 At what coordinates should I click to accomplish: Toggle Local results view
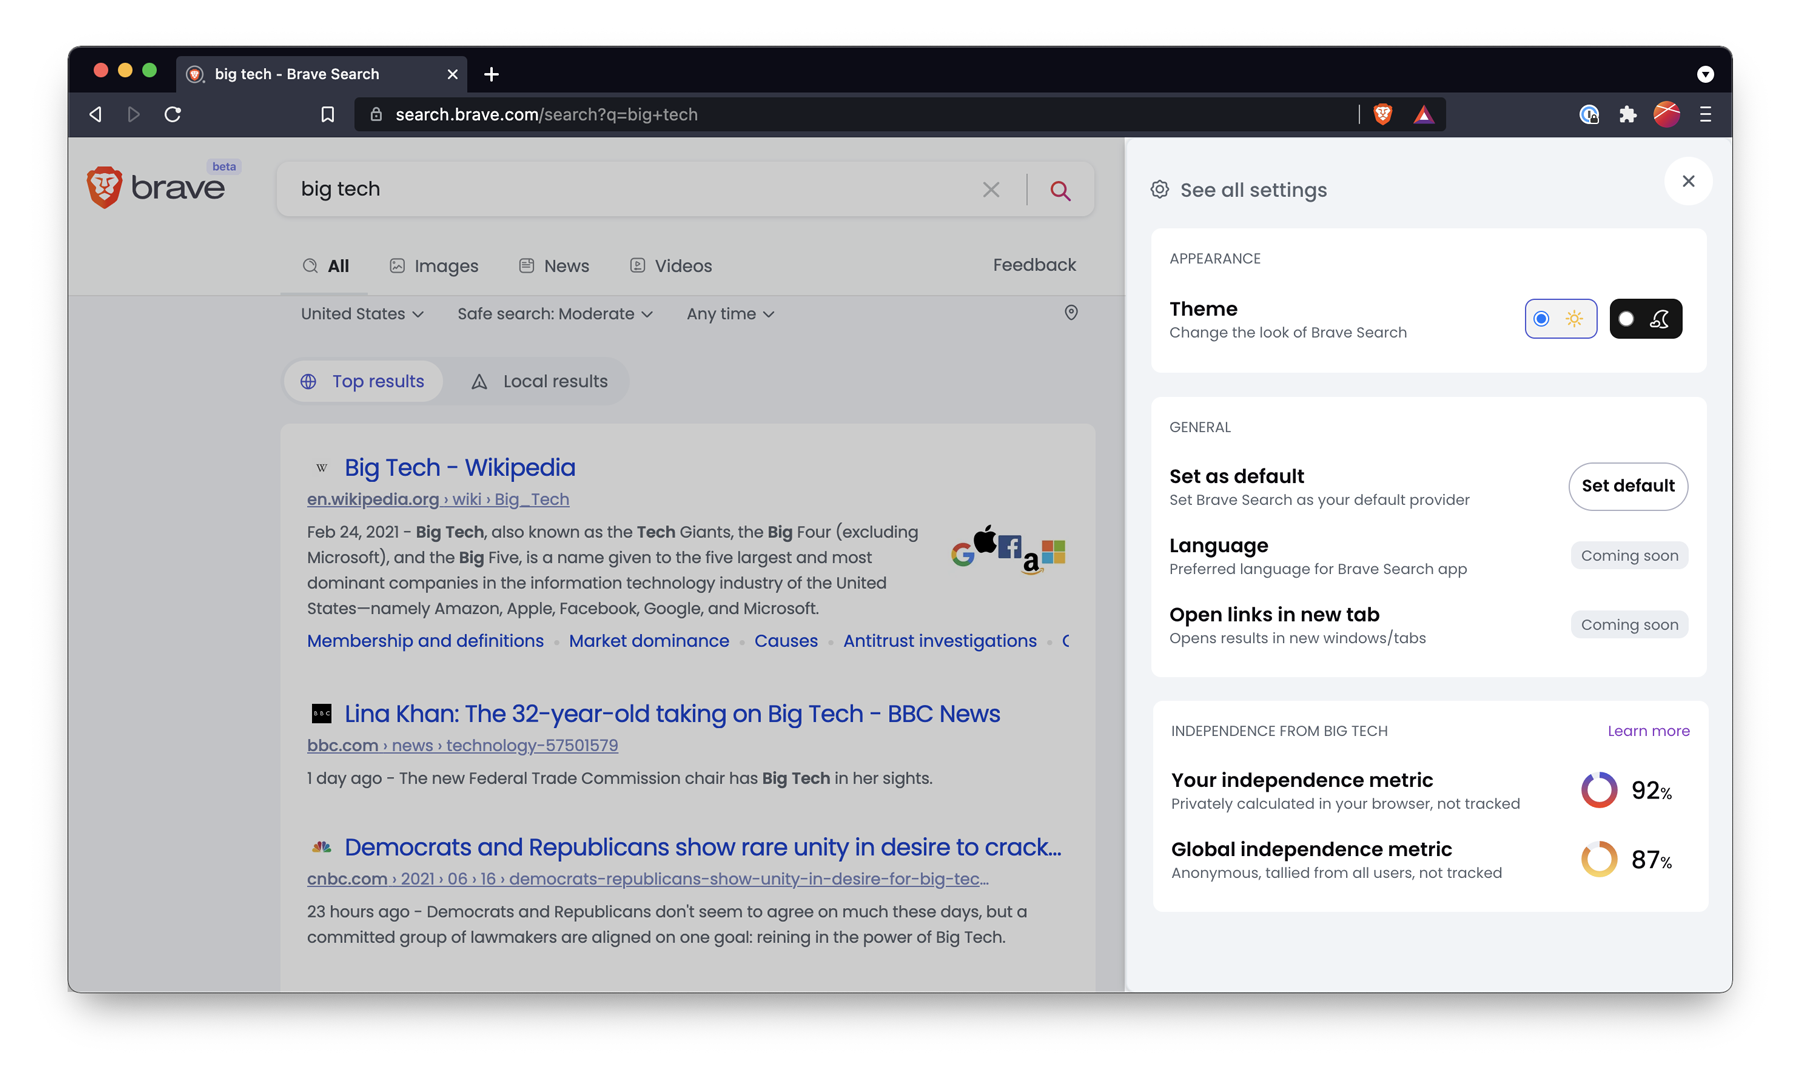click(x=540, y=381)
